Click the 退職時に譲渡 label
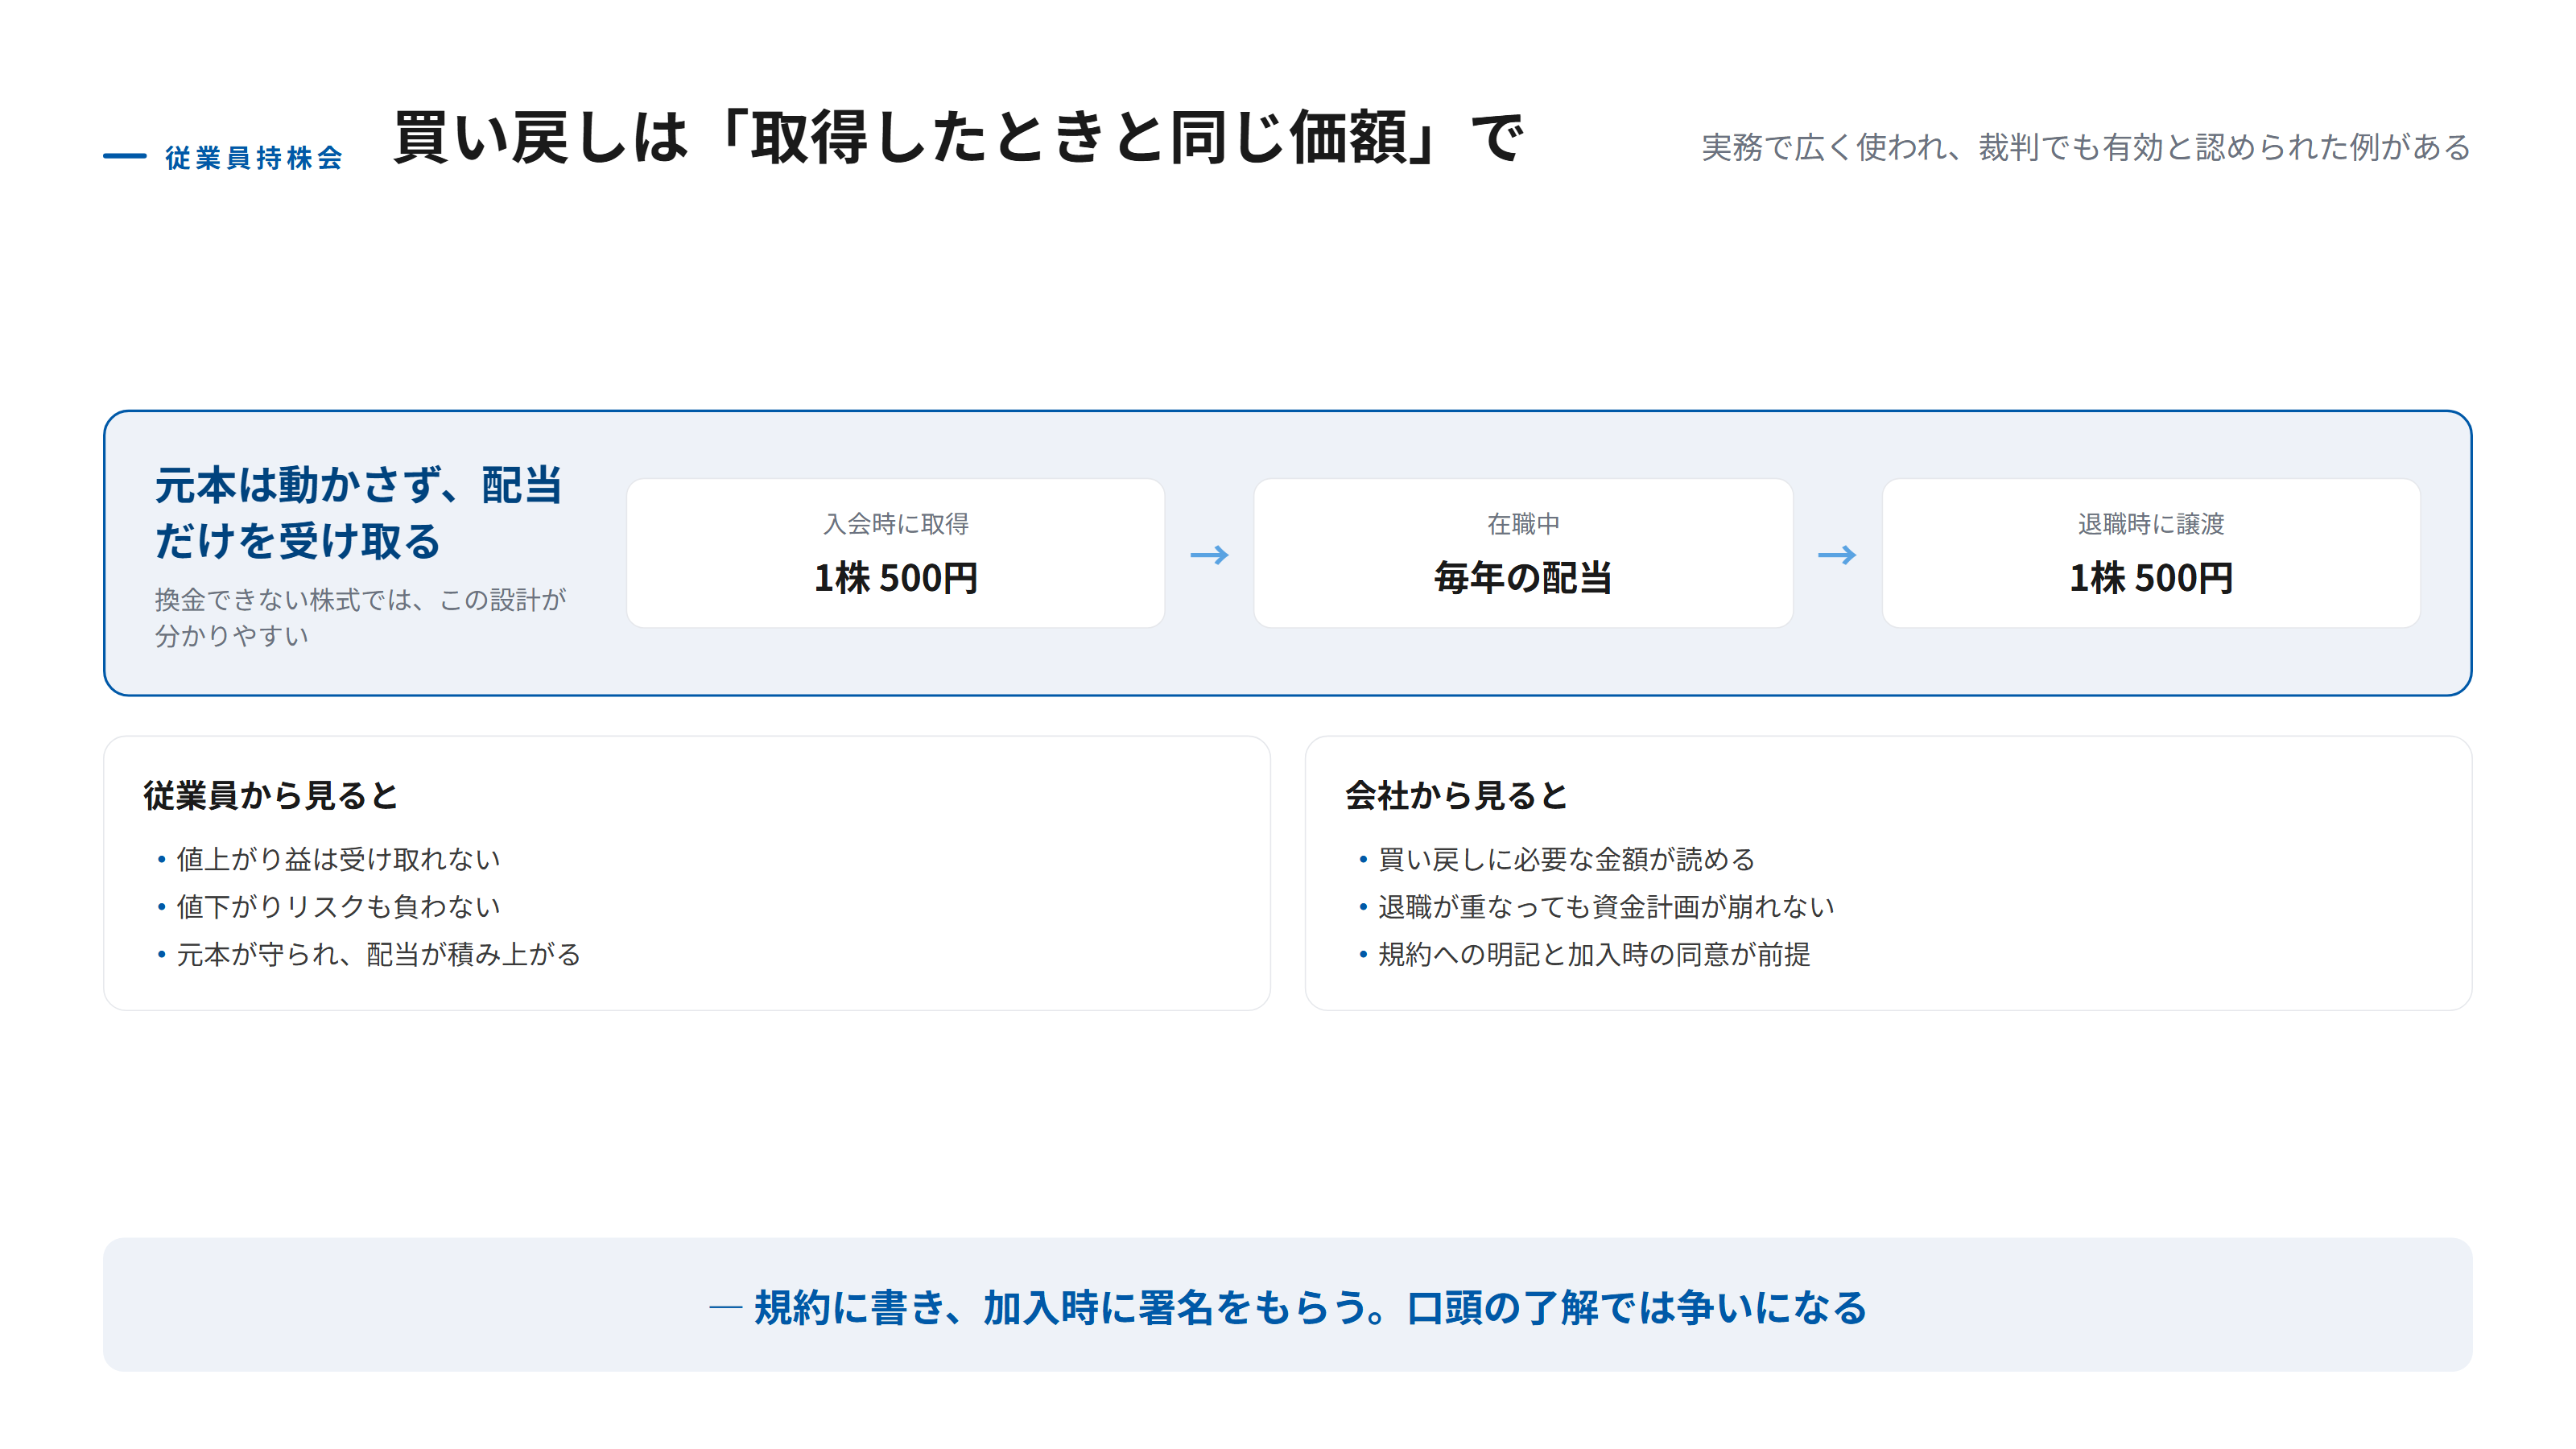The width and height of the screenshot is (2576, 1449). click(x=2150, y=523)
